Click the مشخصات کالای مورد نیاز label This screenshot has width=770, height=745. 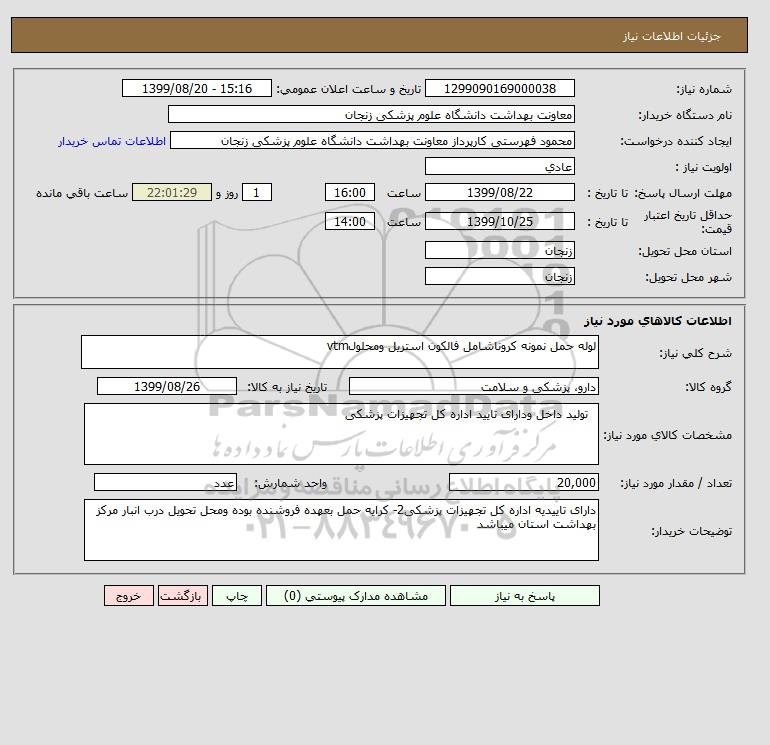tap(667, 435)
